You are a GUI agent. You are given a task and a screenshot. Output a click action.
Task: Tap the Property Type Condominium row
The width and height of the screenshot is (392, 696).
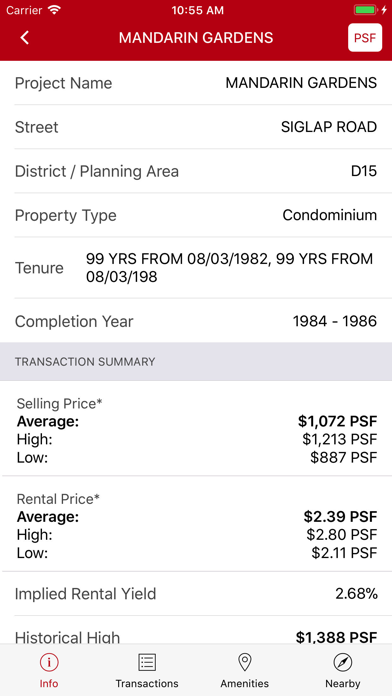point(196,215)
